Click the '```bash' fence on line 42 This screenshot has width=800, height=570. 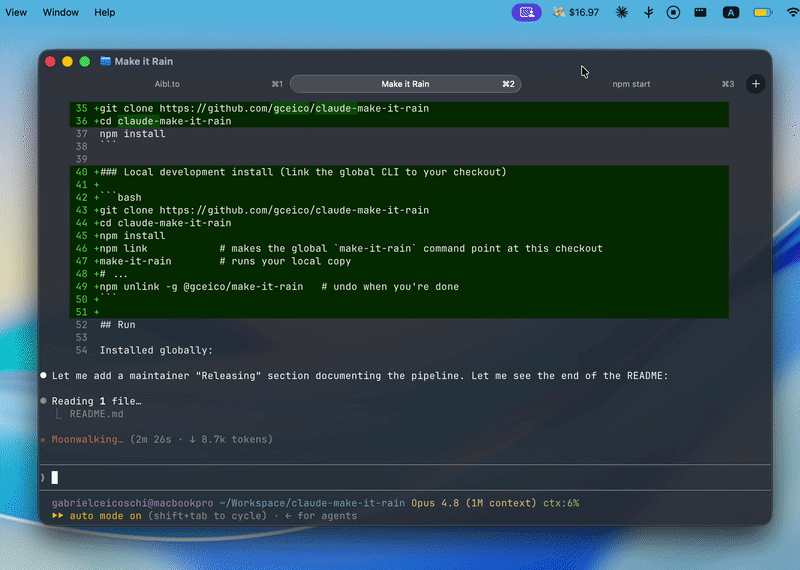120,197
